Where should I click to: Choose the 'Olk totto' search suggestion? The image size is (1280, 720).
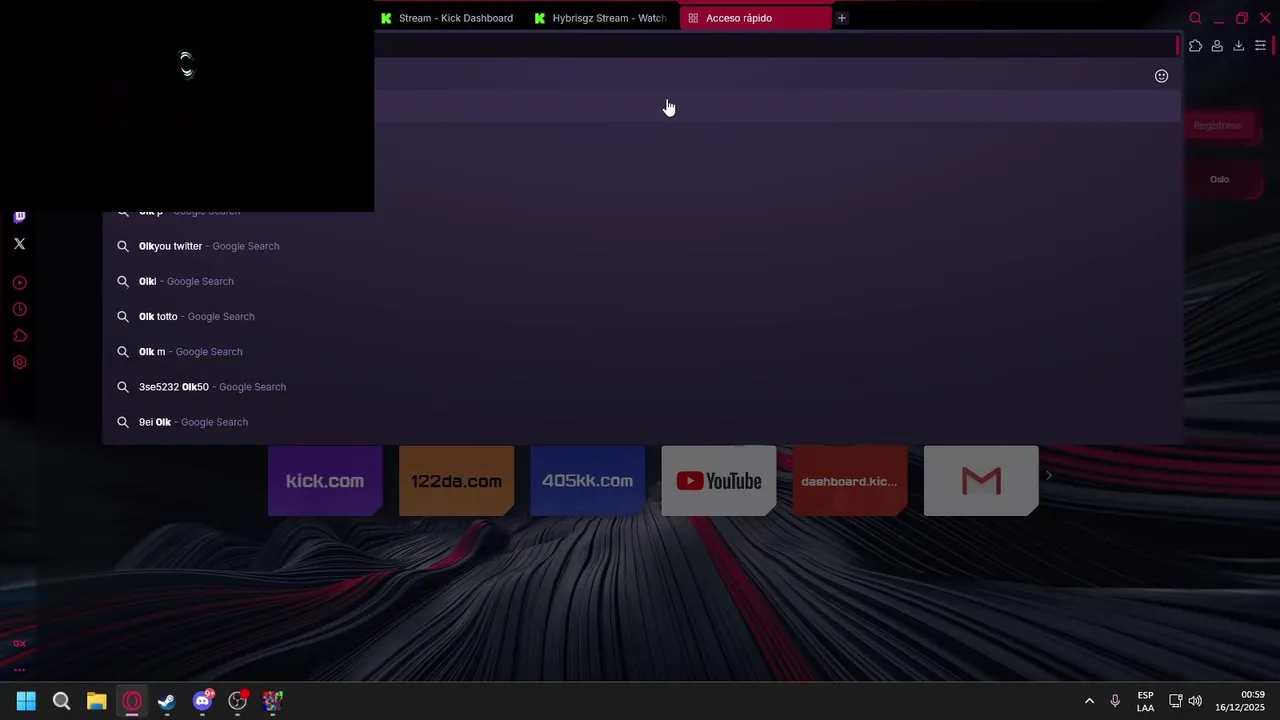click(x=642, y=316)
